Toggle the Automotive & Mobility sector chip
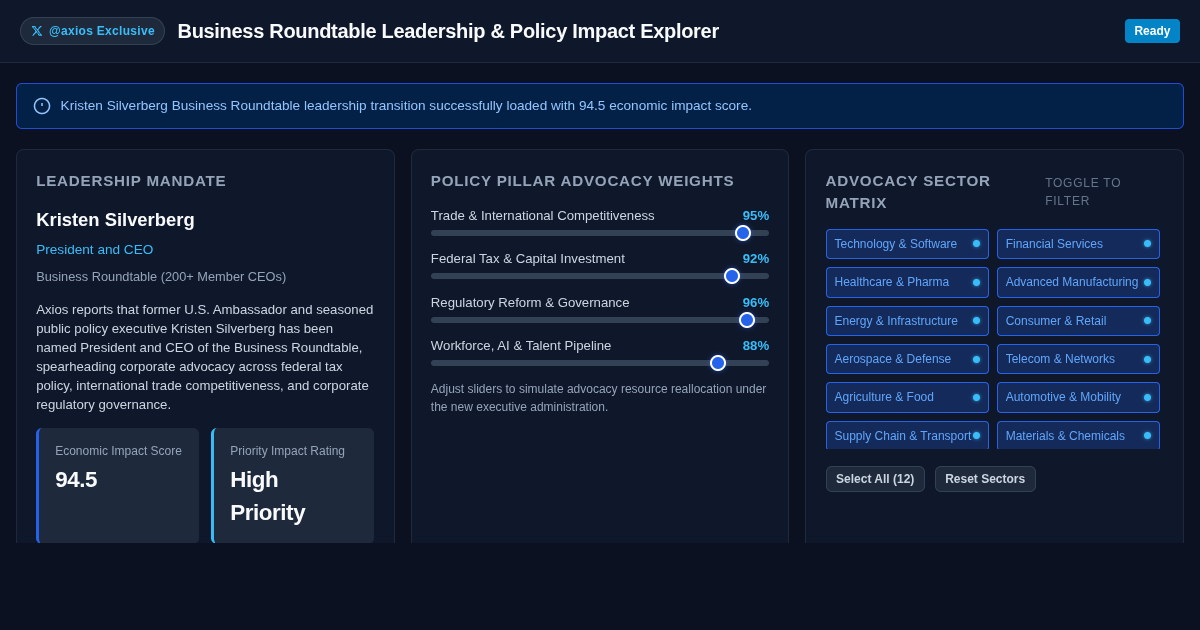Image resolution: width=1200 pixels, height=630 pixels. click(x=1078, y=397)
